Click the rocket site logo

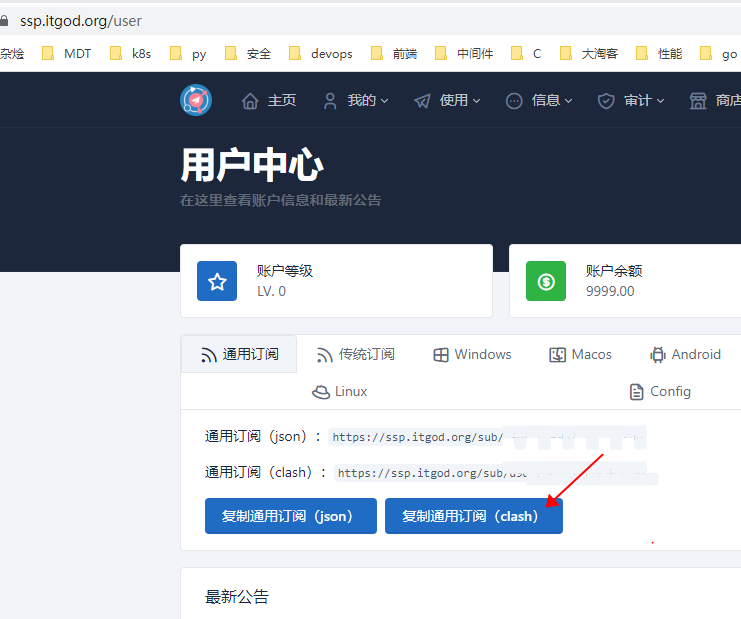click(x=196, y=100)
